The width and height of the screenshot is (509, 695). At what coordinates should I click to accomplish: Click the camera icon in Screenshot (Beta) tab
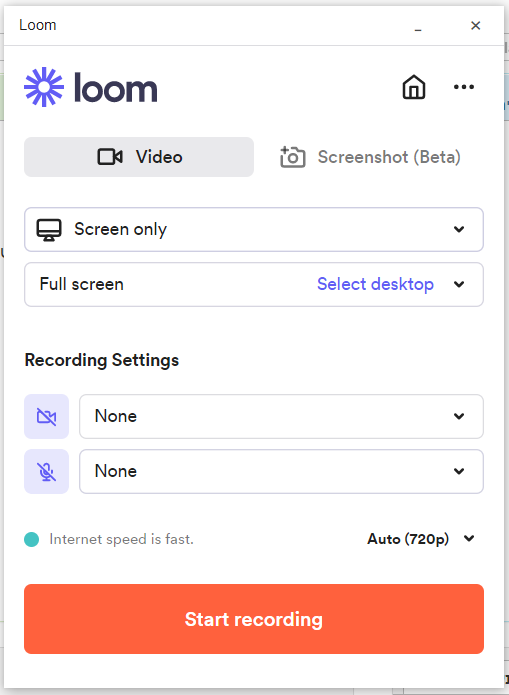pos(293,157)
